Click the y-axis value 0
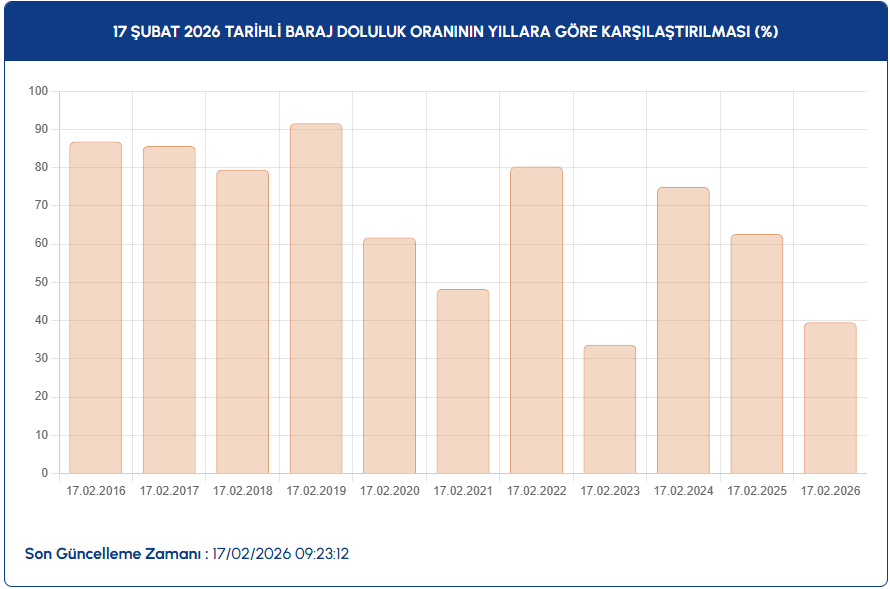890x589 pixels. pyautogui.click(x=45, y=473)
